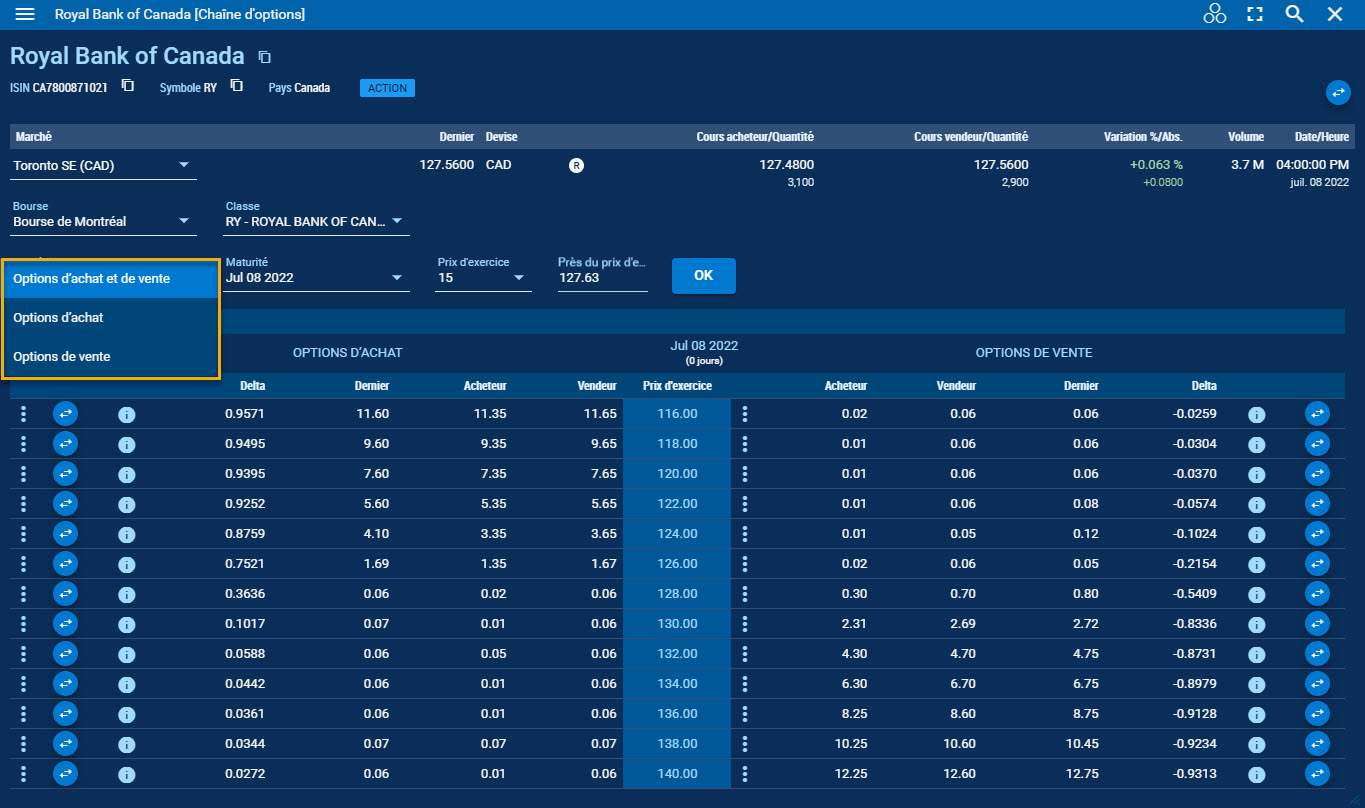Screen dimensions: 1365x808
Task: Open the hamburger main menu
Action: pyautogui.click(x=25, y=14)
